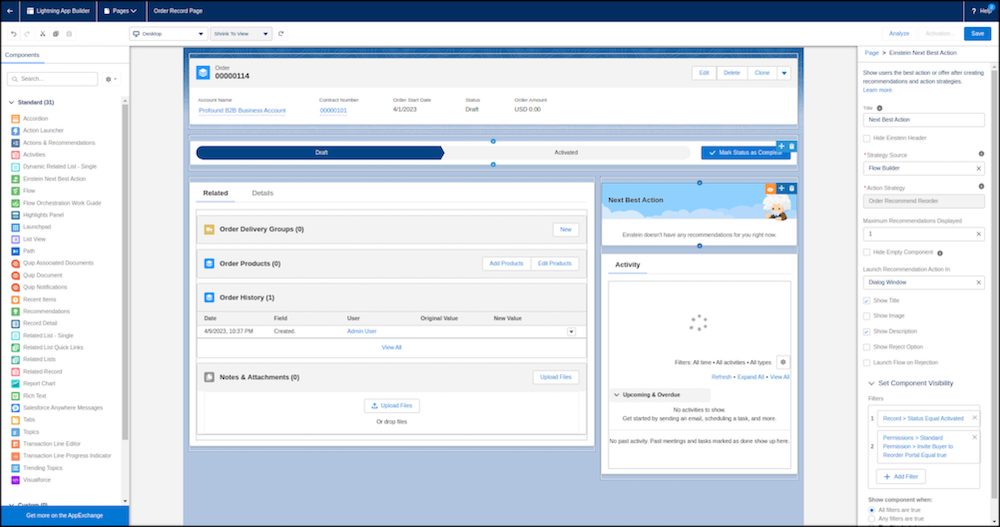Viewport: 1000px width, 527px height.
Task: Open the Launch Recommendation Action In combobox
Action: coord(923,283)
